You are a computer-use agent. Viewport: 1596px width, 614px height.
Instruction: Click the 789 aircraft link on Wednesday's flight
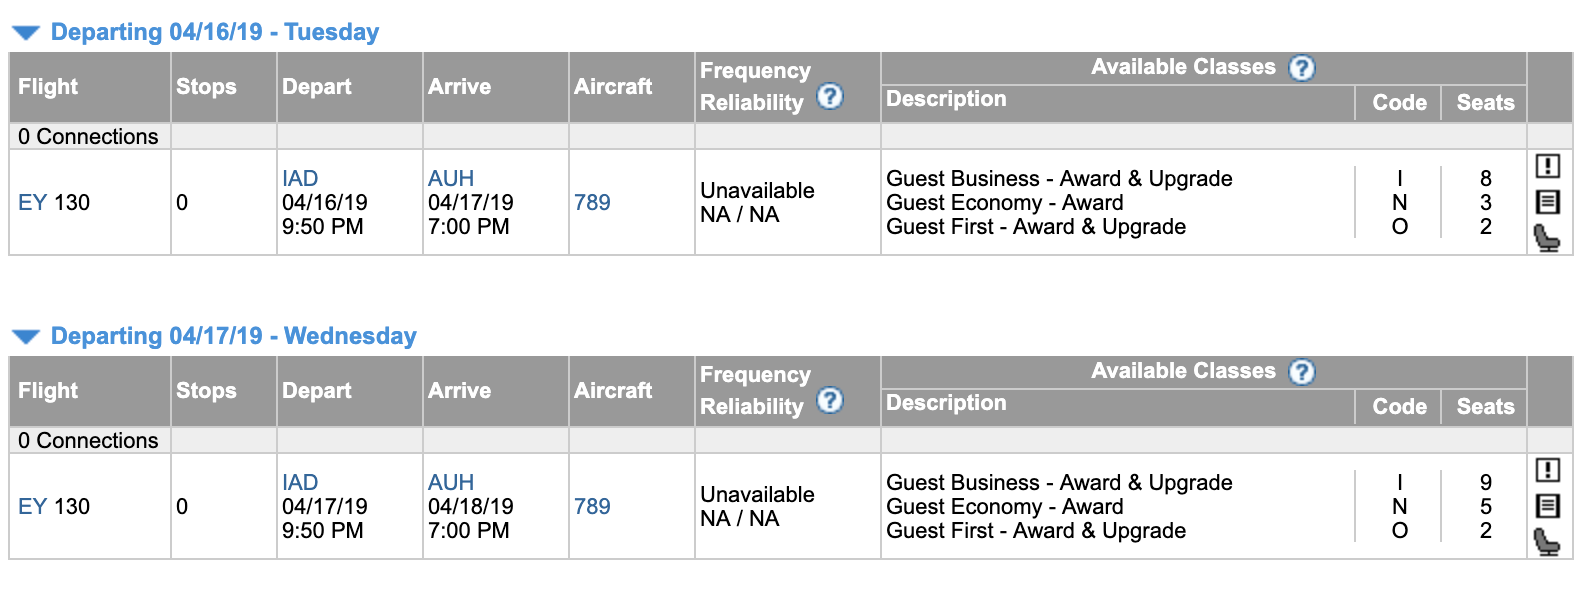592,507
